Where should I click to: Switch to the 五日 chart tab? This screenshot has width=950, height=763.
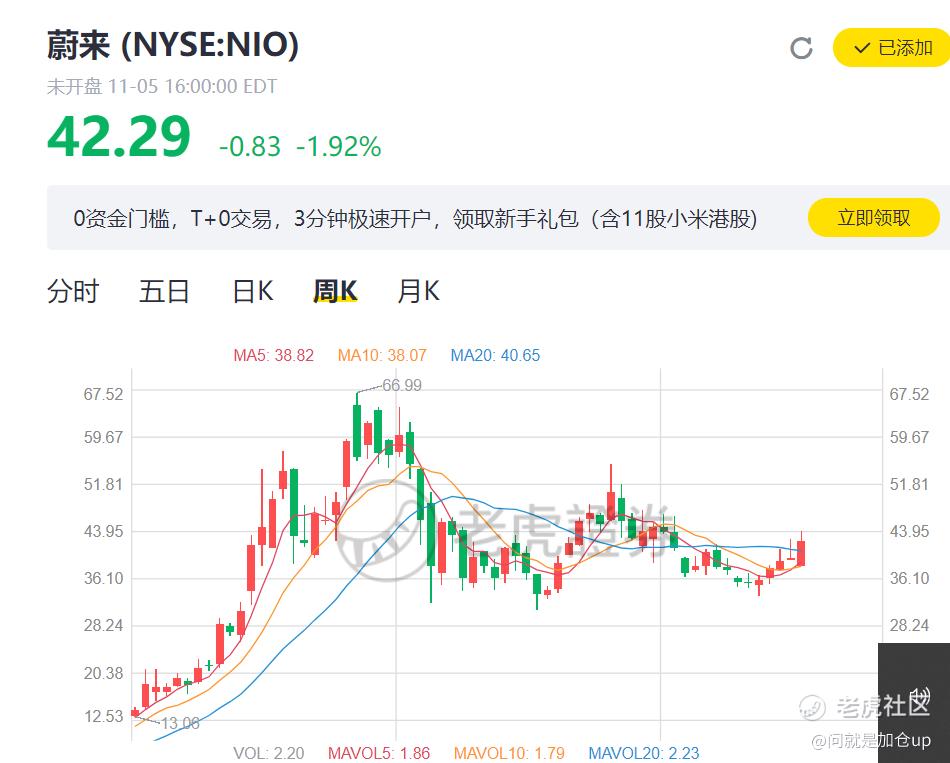click(x=164, y=292)
